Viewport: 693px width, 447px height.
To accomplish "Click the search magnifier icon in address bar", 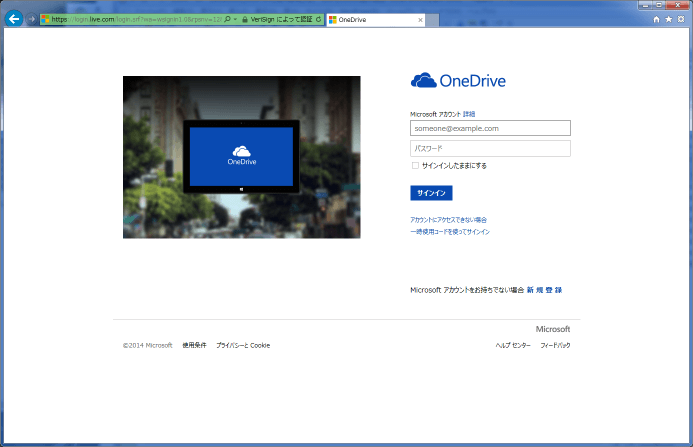I will point(228,19).
